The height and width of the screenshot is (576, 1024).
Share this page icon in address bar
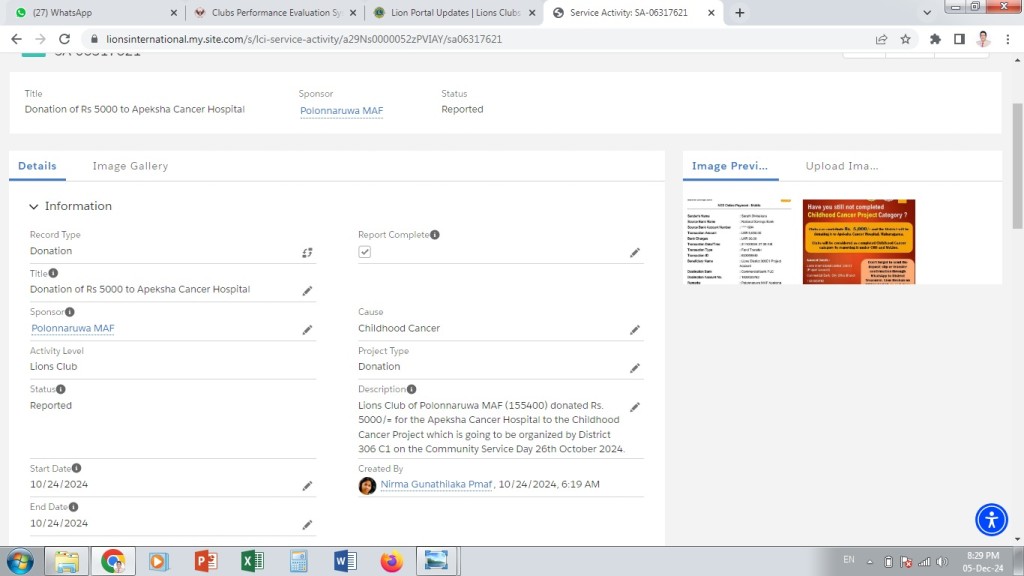881,39
